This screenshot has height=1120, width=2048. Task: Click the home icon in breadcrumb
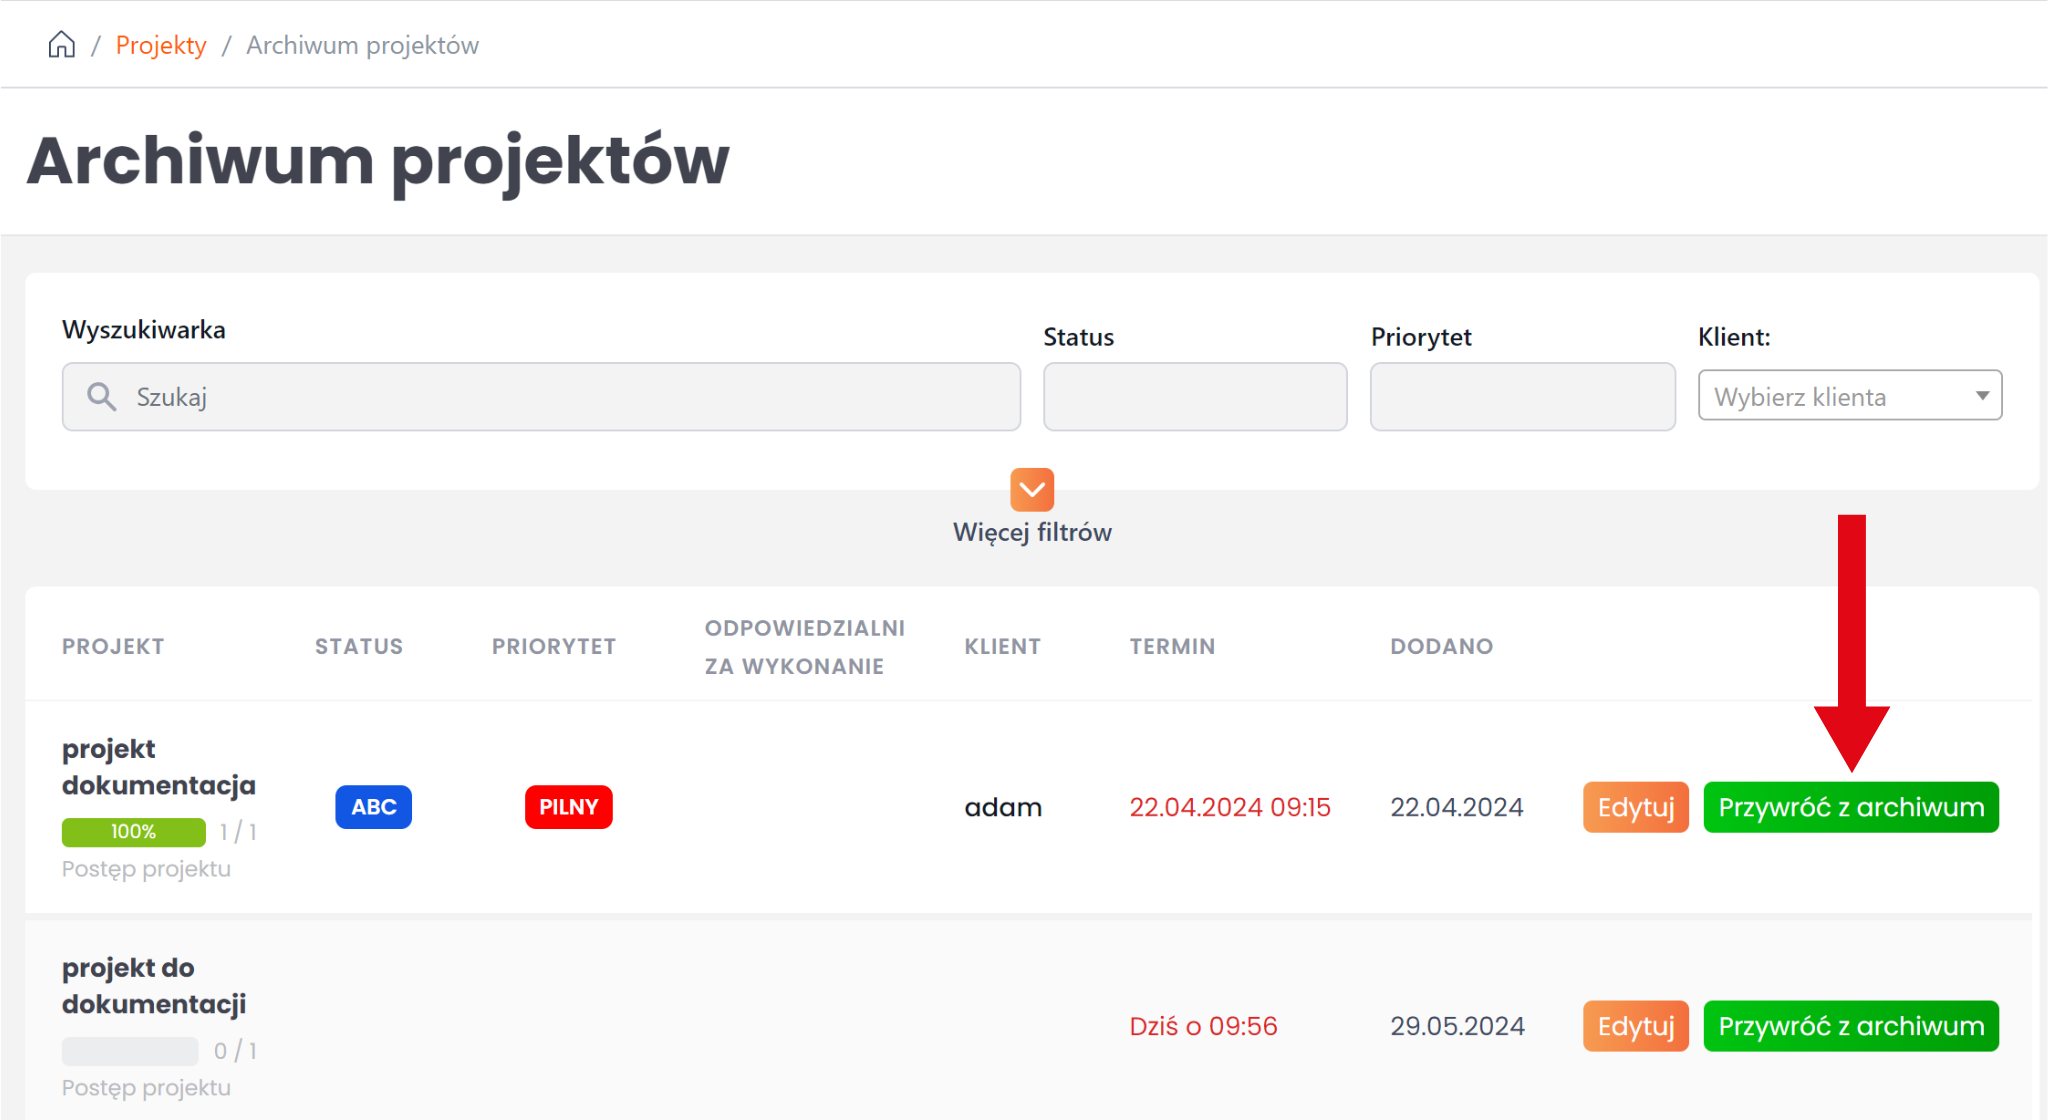pyautogui.click(x=62, y=45)
